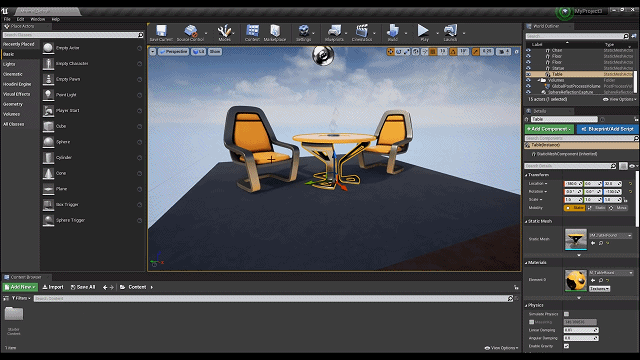Use selected asset for Static Mesh slot
The height and width of the screenshot is (360, 640).
pyautogui.click(x=593, y=243)
